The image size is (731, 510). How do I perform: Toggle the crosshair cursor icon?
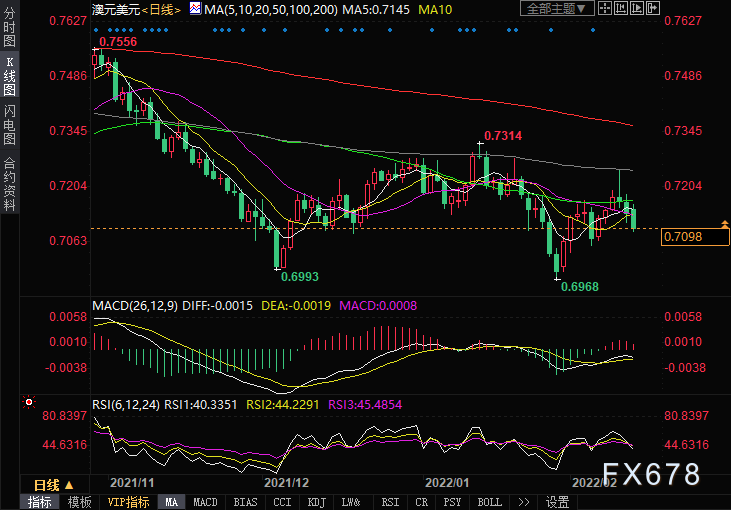(x=605, y=8)
